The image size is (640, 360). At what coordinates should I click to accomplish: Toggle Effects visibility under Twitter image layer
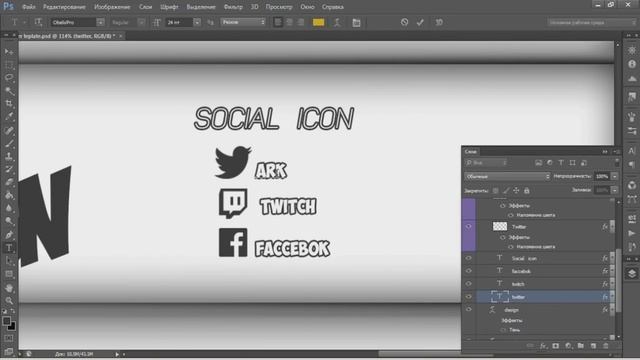[503, 237]
